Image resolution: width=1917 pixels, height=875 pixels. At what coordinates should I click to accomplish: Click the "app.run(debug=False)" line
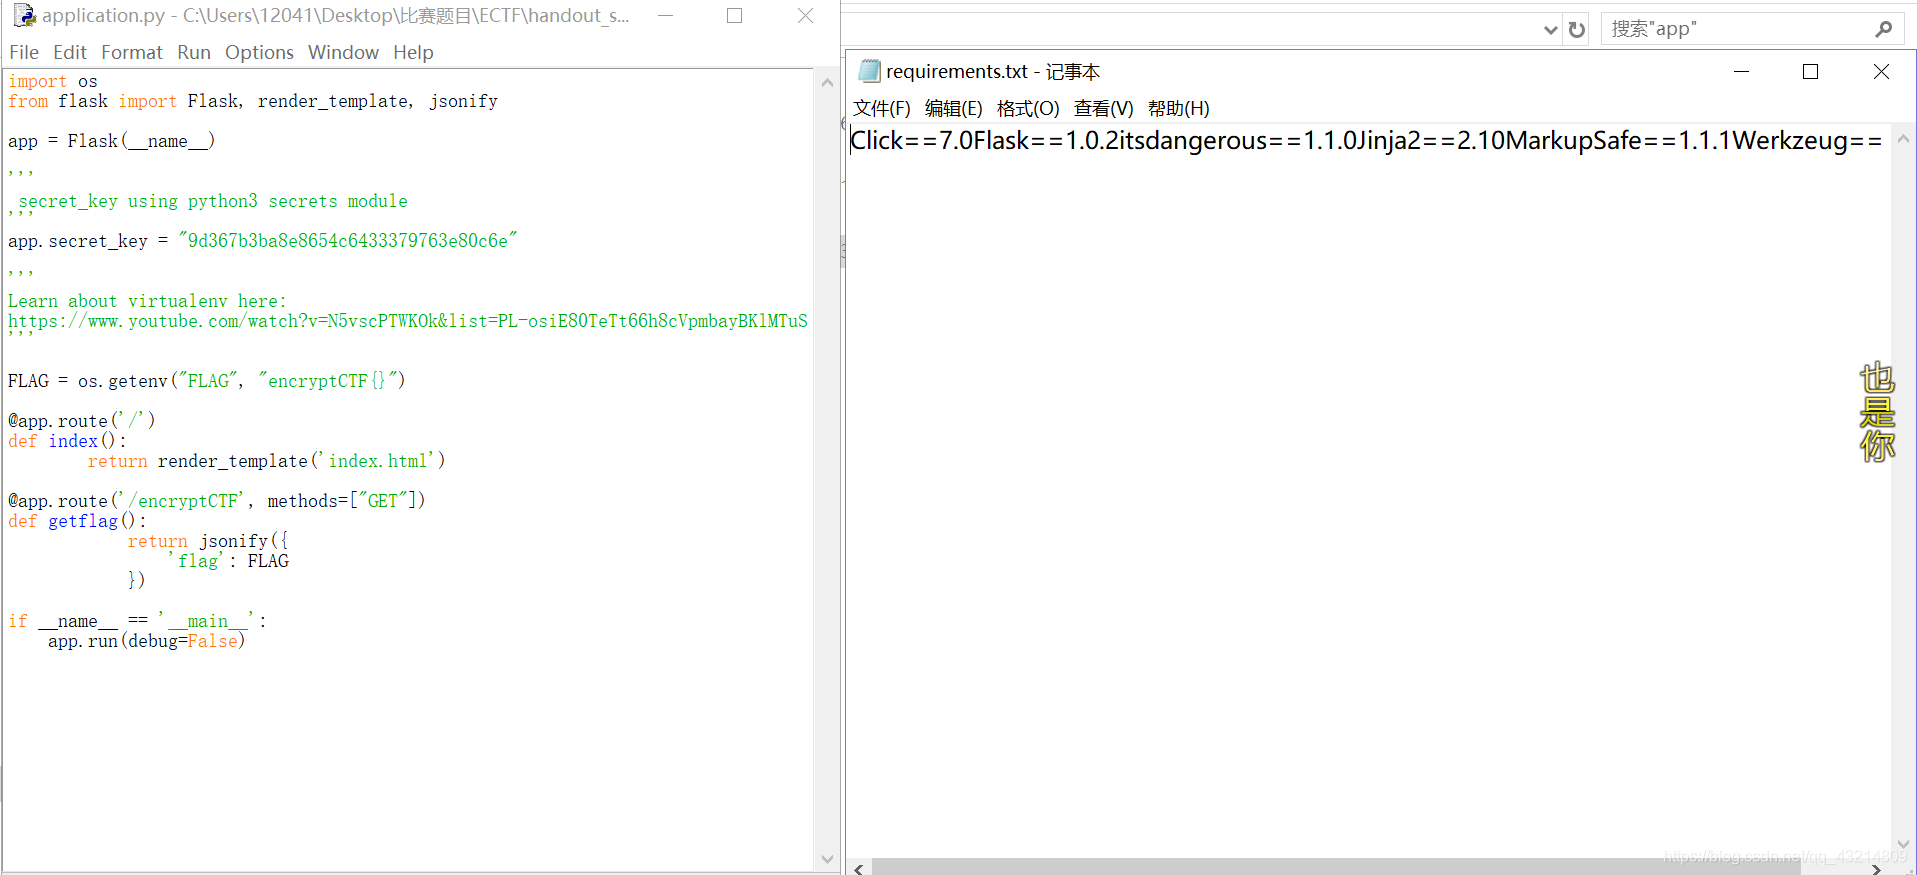click(x=147, y=641)
